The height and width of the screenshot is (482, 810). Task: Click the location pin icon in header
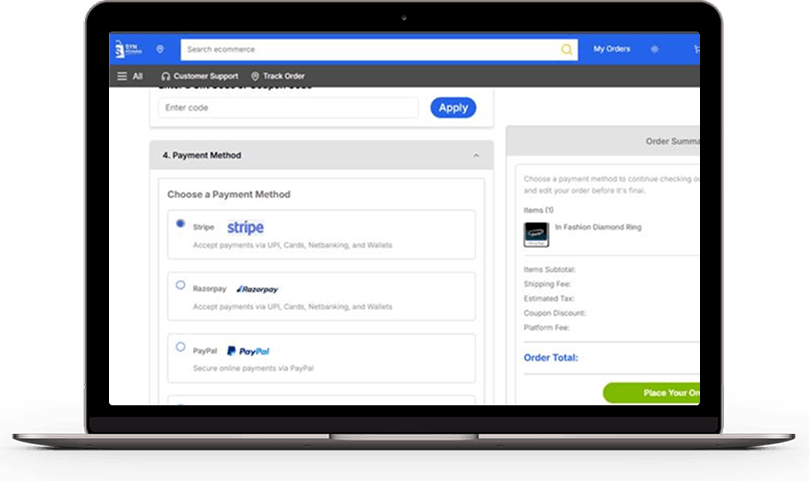pos(160,49)
